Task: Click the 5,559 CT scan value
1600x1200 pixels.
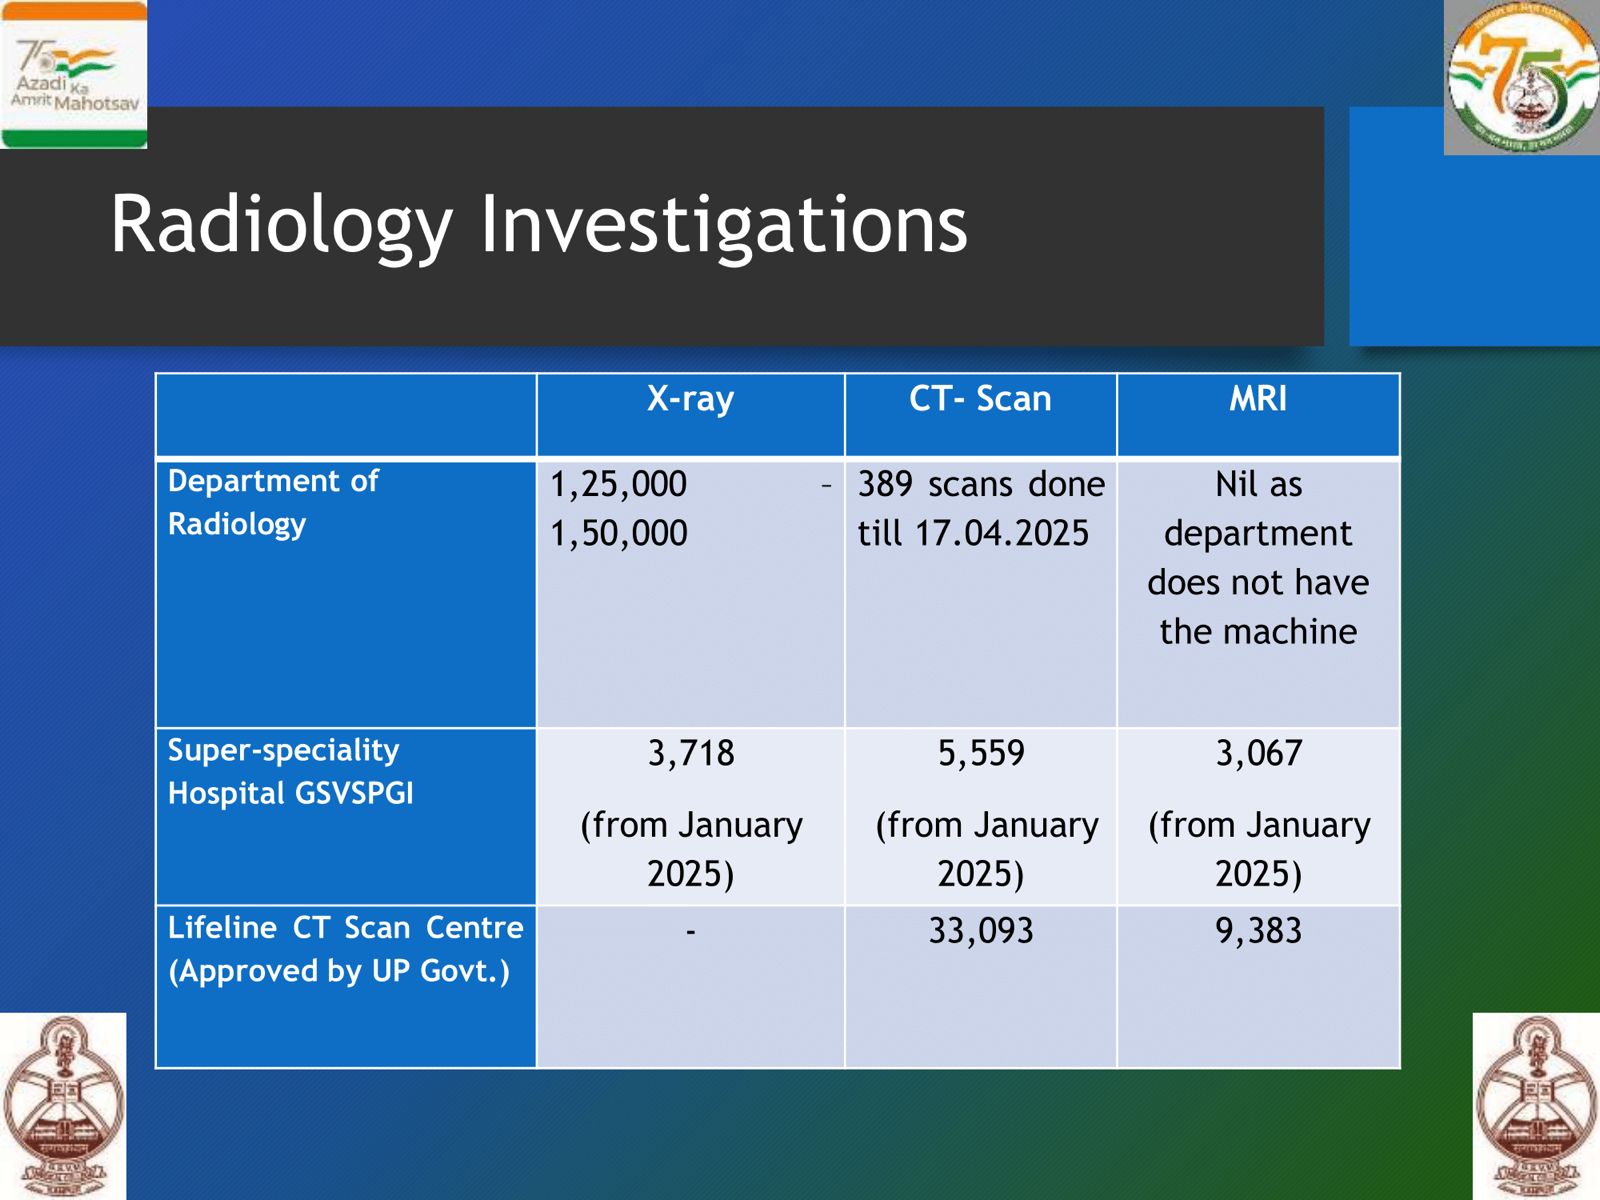Action: (x=980, y=753)
